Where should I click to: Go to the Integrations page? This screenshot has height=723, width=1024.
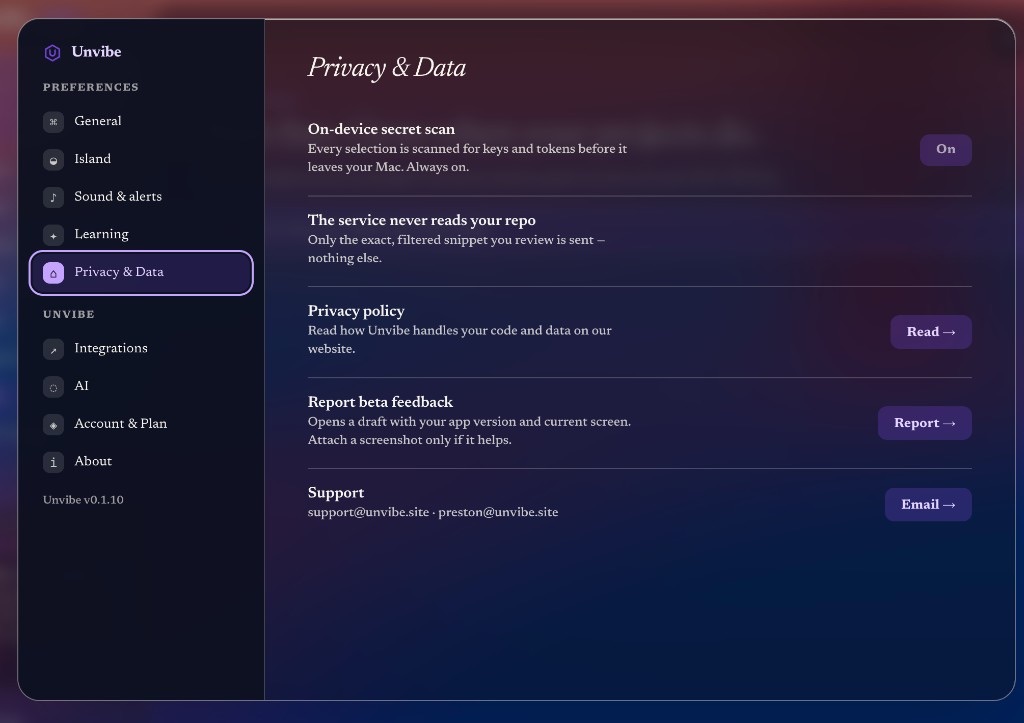(x=141, y=349)
